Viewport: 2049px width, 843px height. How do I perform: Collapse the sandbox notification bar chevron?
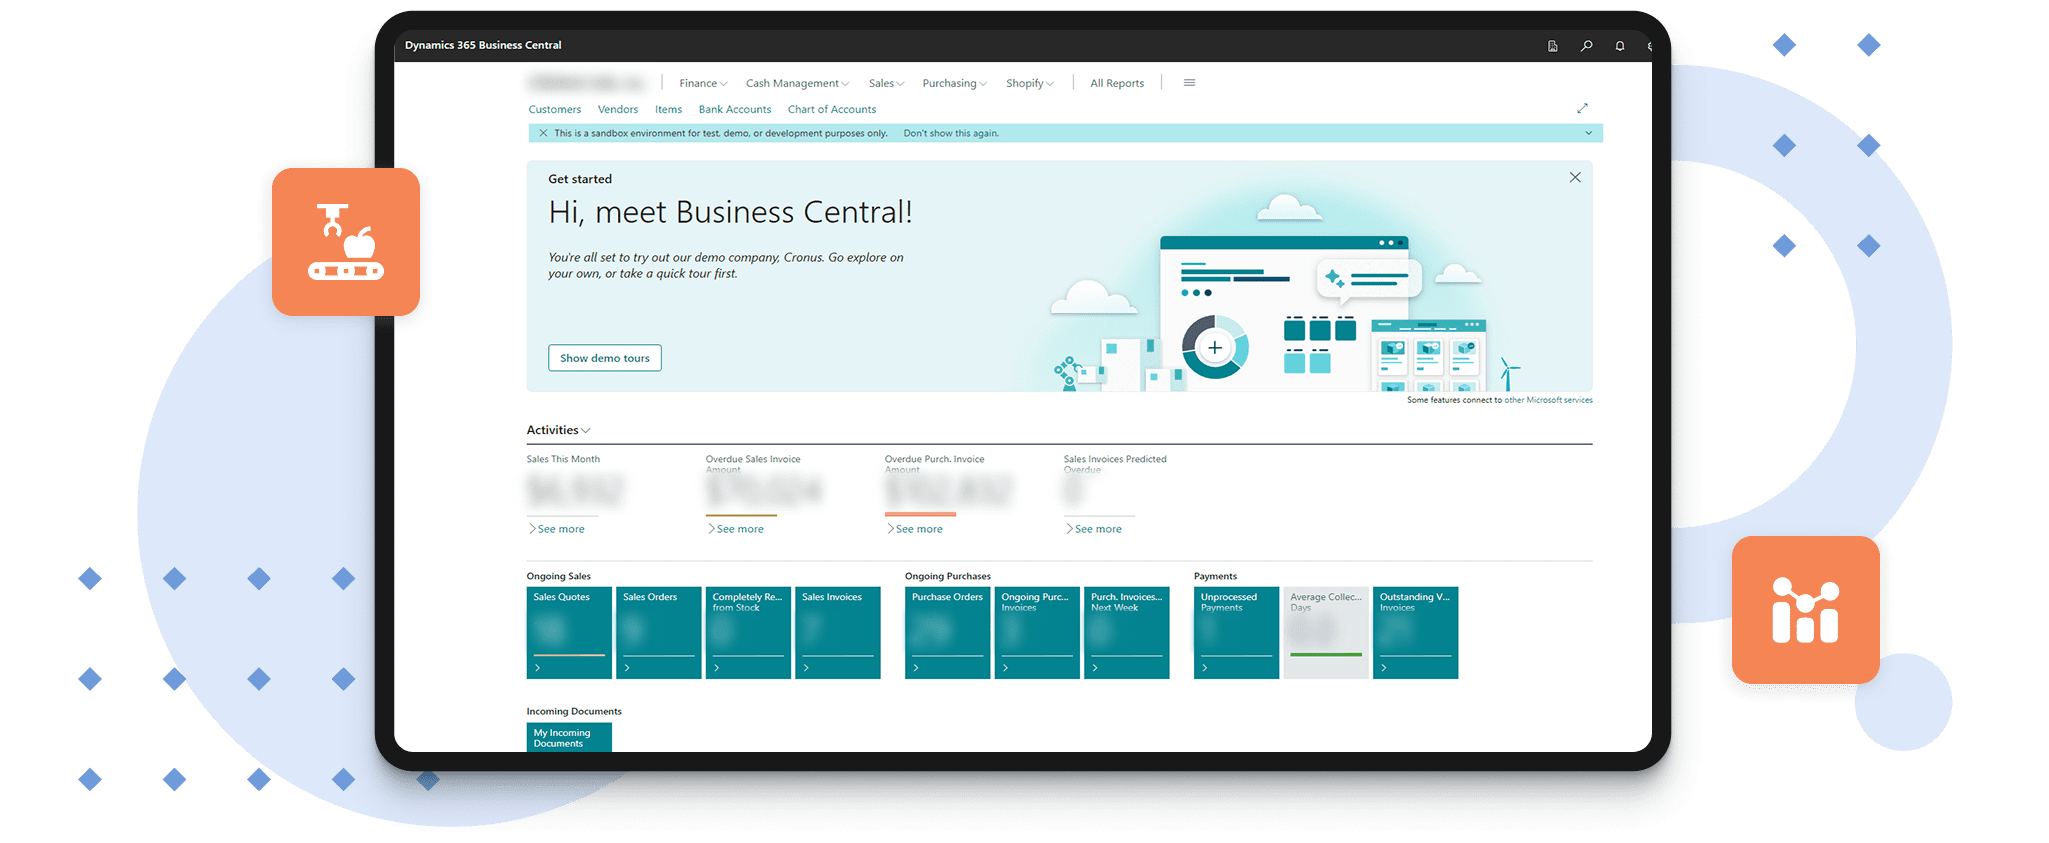(1588, 133)
